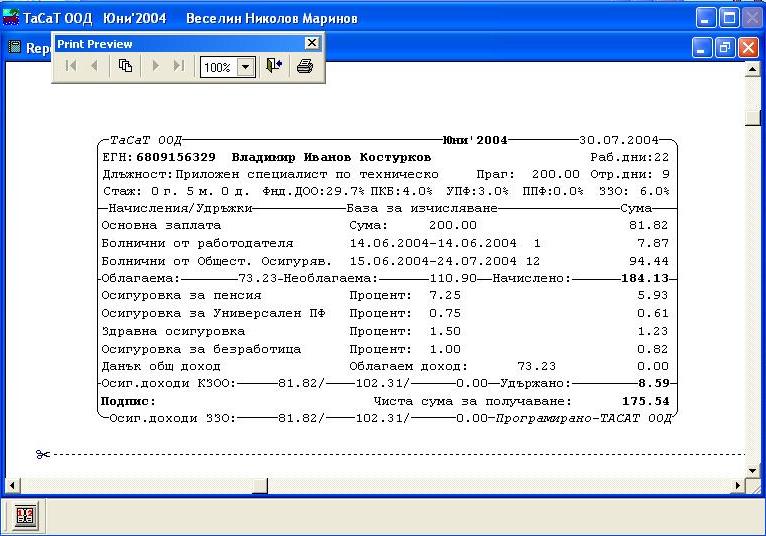Screen dimensions: 766x536
Task: Click the Раб.дни:22 text
Action: (x=630, y=157)
